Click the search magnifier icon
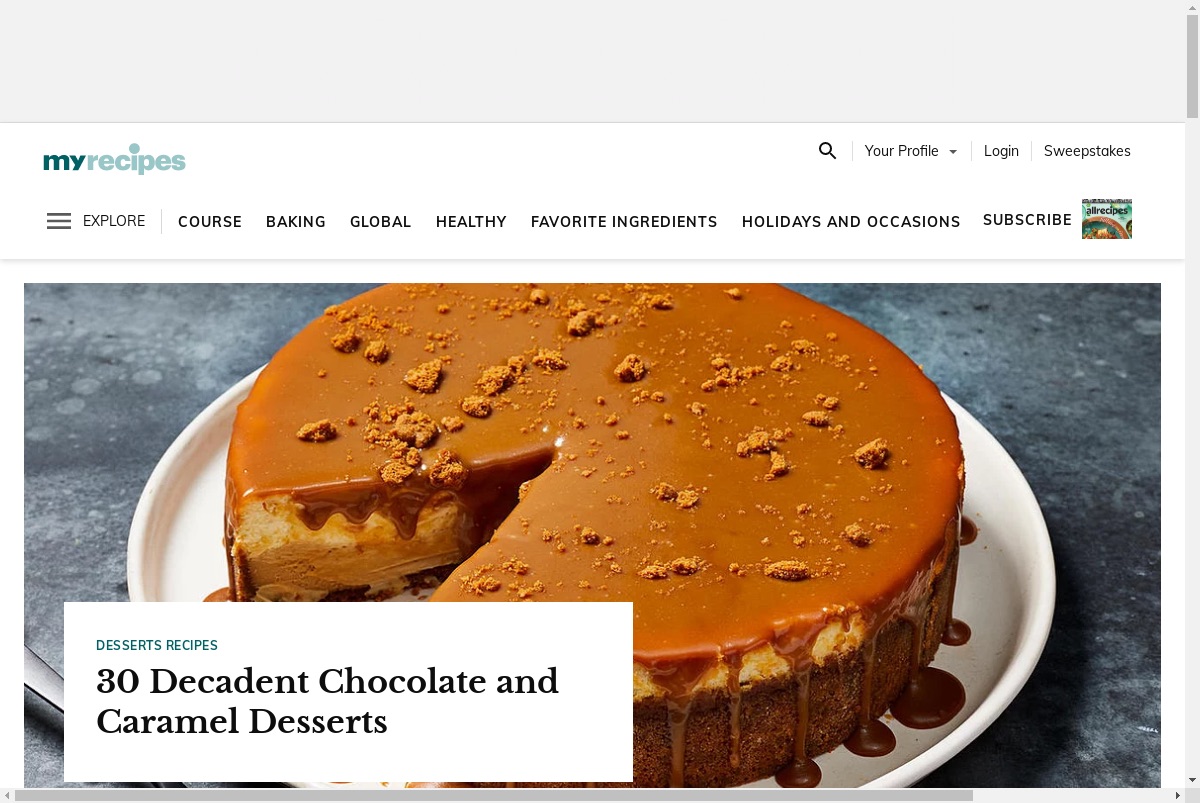1200x803 pixels. point(827,151)
